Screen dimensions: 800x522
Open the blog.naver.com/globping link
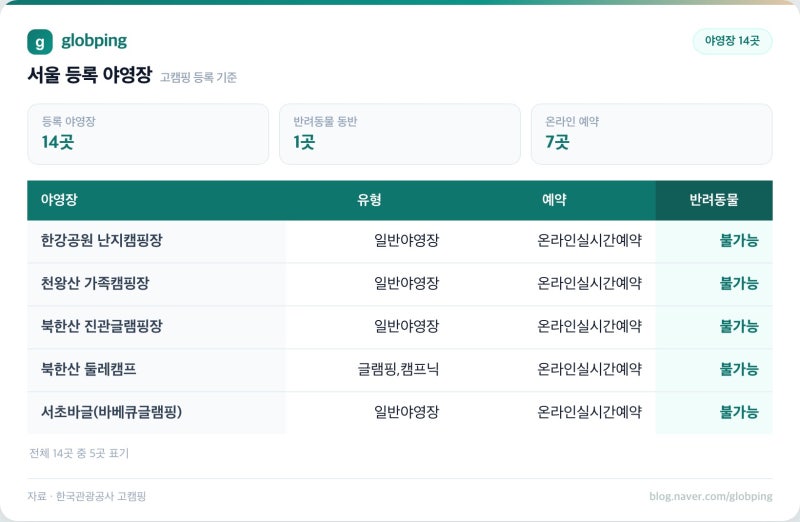(711, 496)
